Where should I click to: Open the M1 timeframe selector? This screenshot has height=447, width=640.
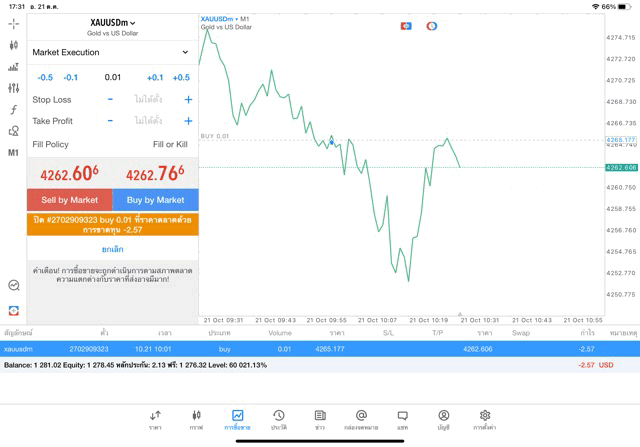(x=13, y=153)
